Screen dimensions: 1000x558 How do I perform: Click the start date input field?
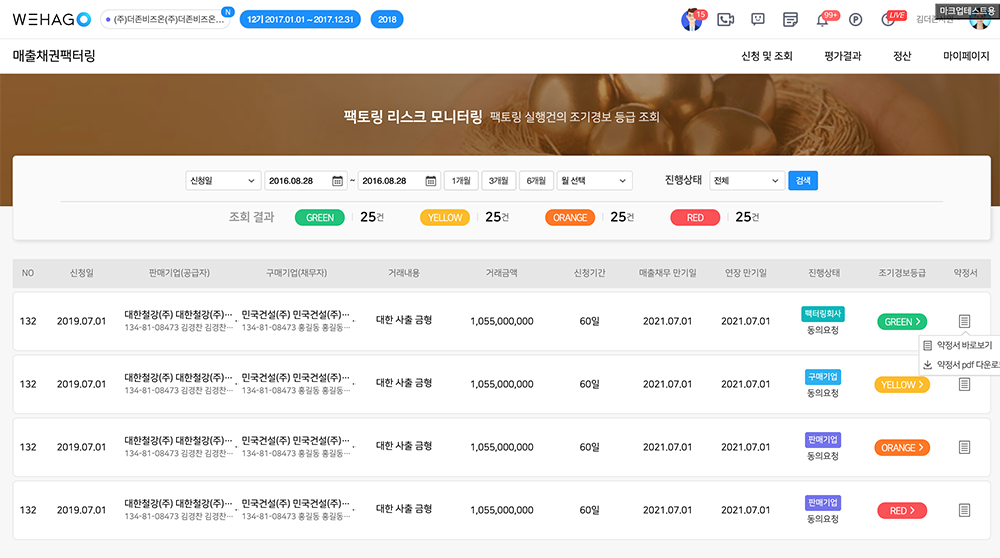(x=297, y=181)
